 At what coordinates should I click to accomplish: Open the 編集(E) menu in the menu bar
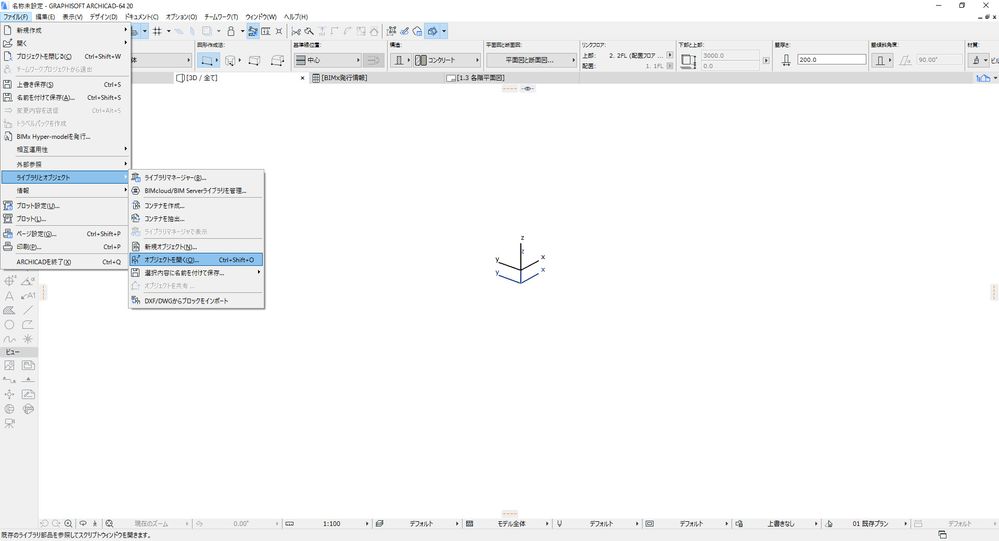tap(45, 17)
